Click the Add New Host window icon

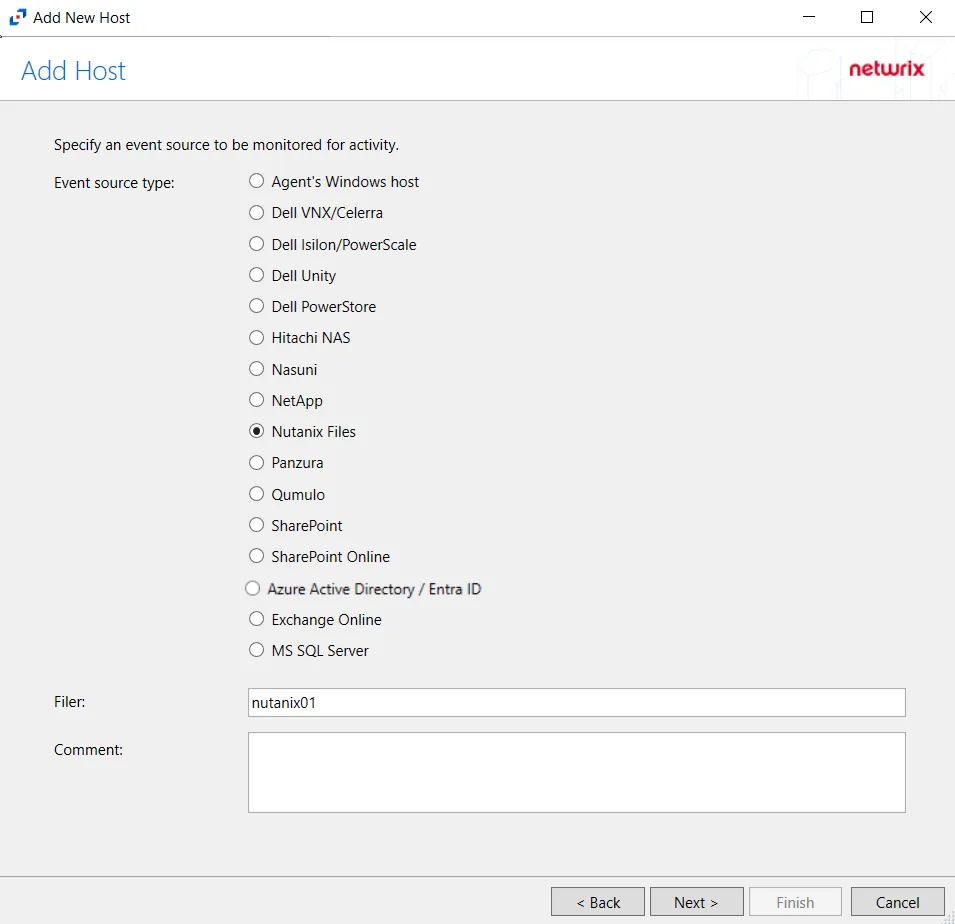point(18,17)
